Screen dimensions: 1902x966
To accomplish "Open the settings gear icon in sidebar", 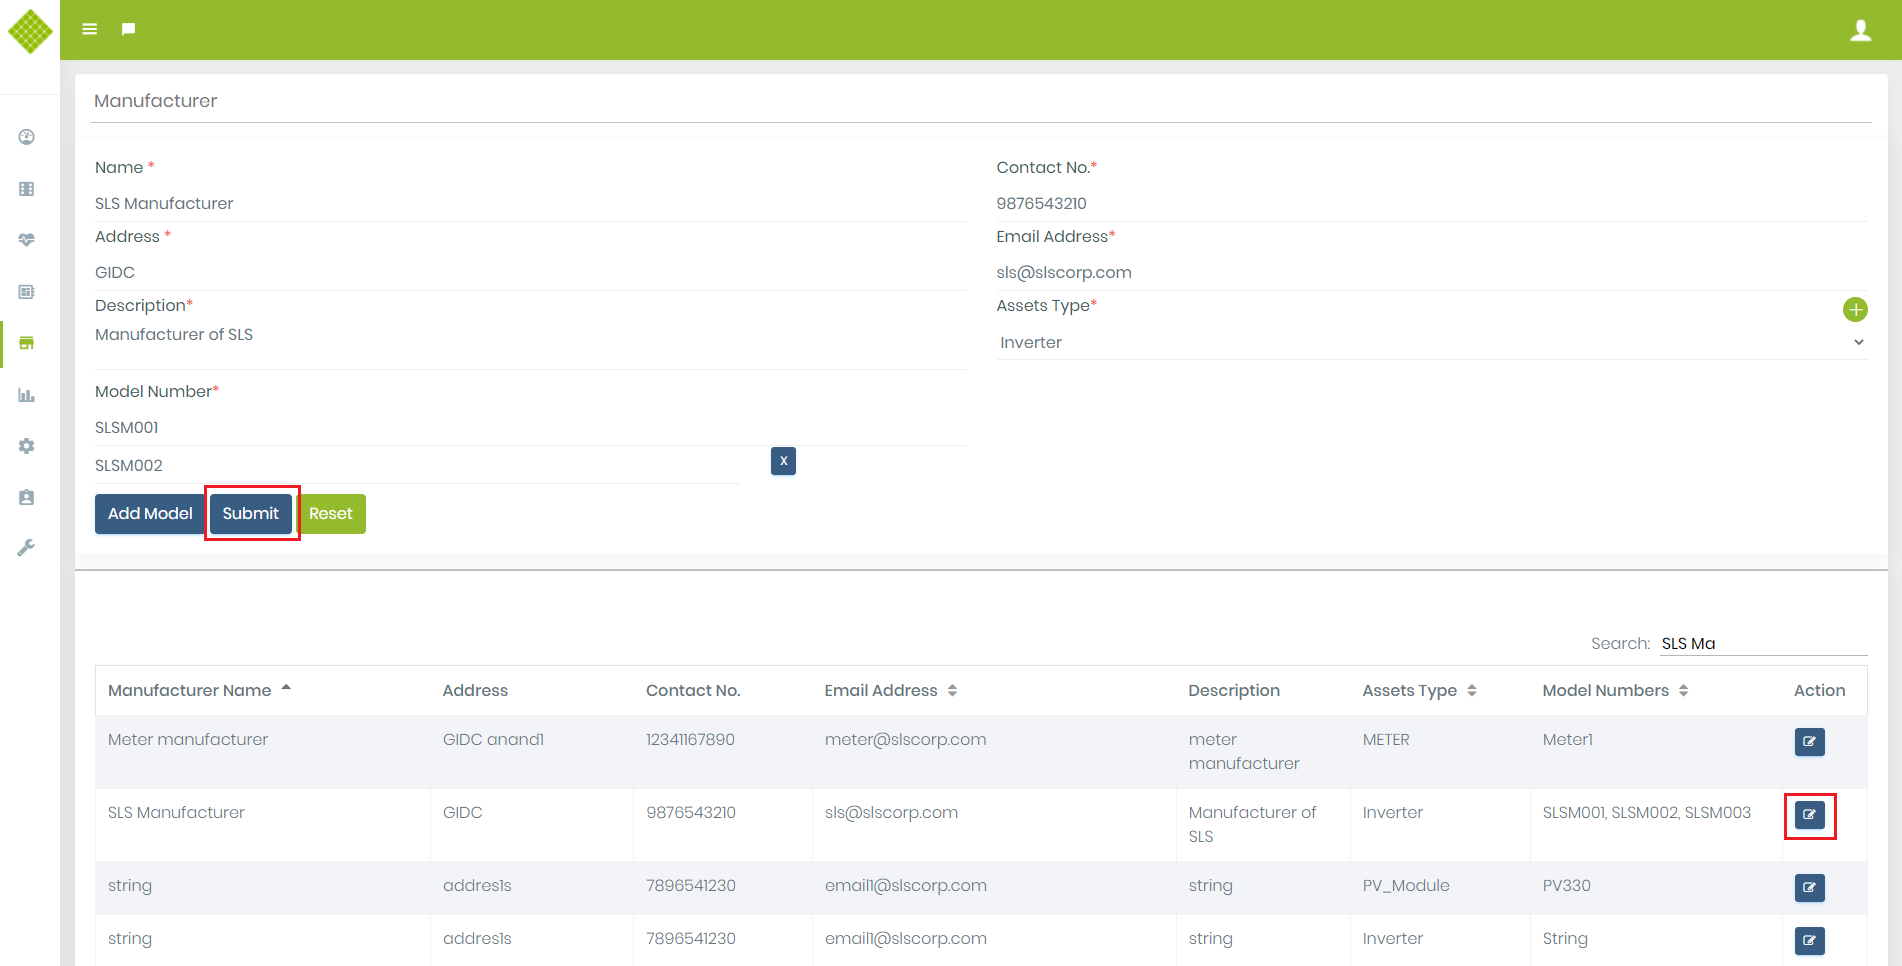I will pos(26,446).
